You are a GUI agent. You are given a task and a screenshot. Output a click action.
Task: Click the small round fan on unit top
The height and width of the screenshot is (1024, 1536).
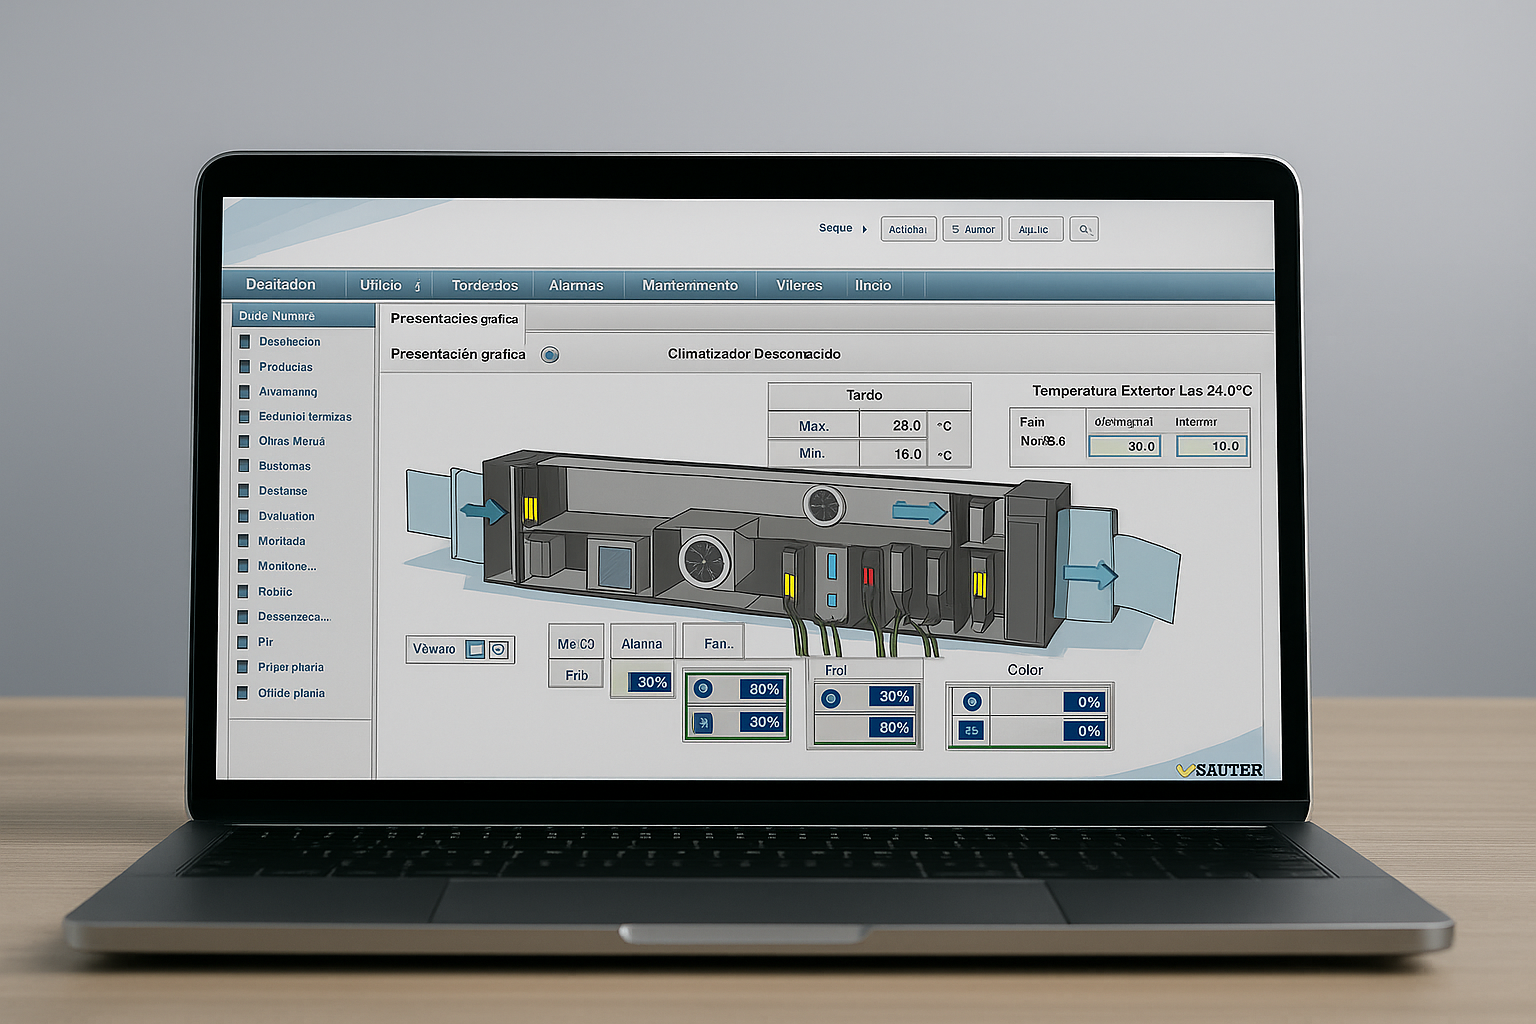(x=824, y=506)
